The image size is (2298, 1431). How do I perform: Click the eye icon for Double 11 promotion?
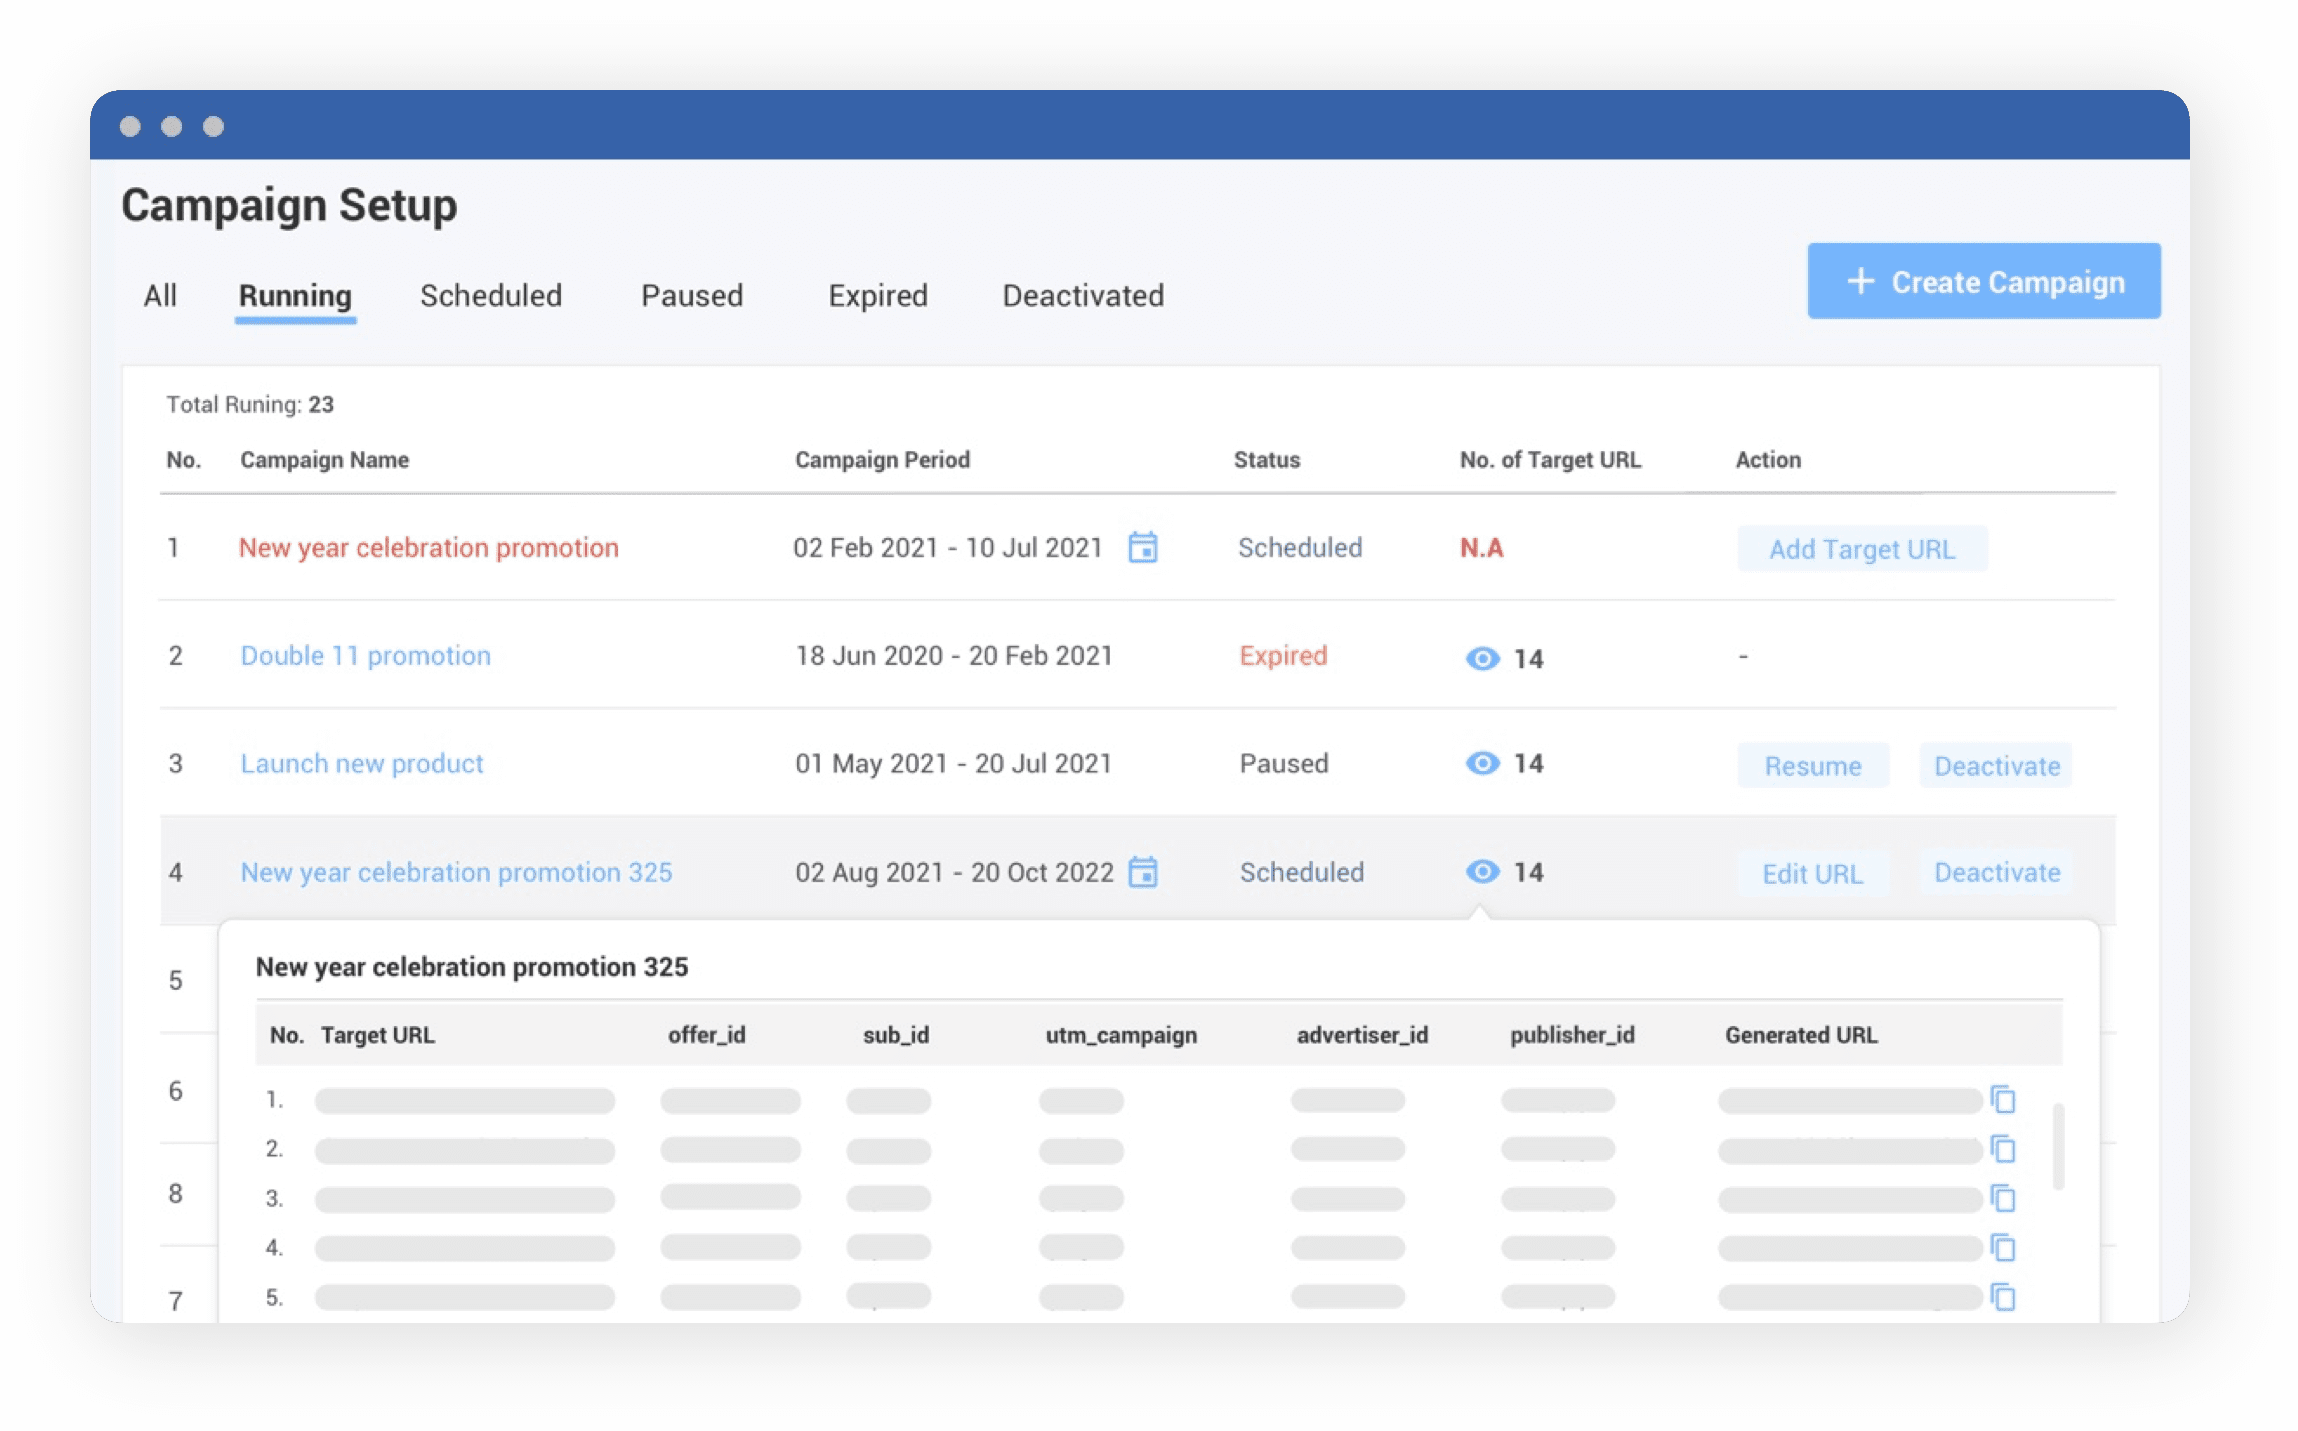1482,658
